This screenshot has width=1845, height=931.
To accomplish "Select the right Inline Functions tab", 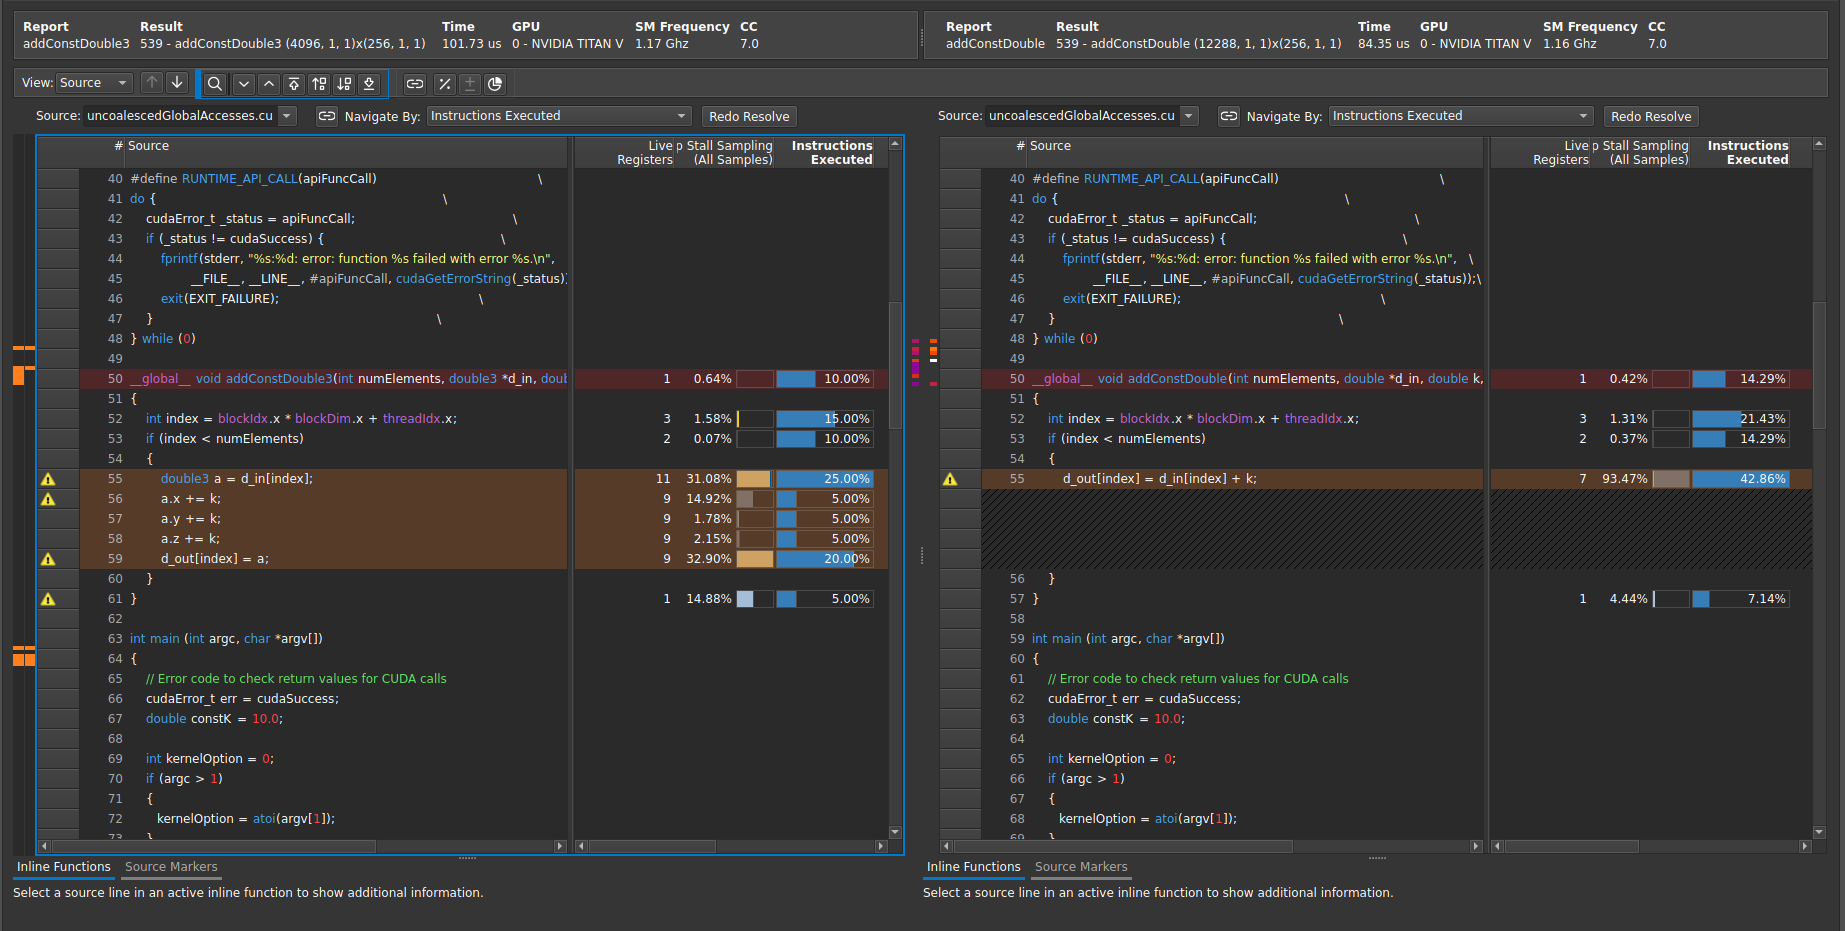I will tap(973, 867).
